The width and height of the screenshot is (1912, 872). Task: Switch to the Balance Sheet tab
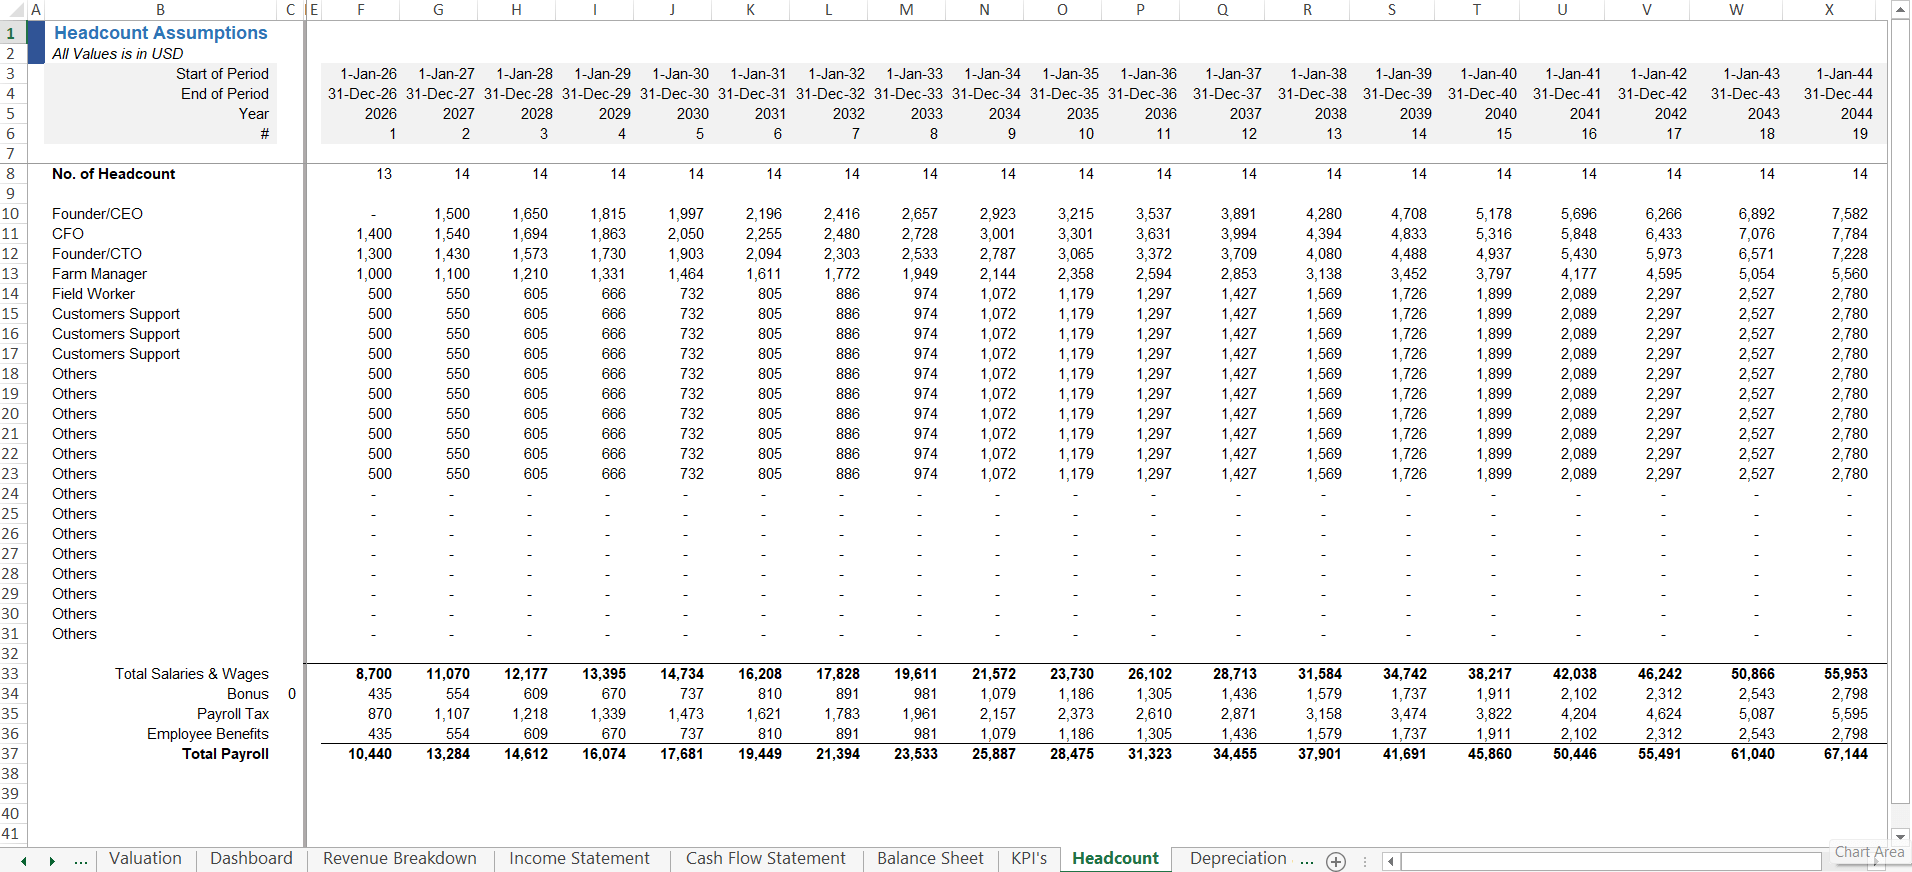930,859
